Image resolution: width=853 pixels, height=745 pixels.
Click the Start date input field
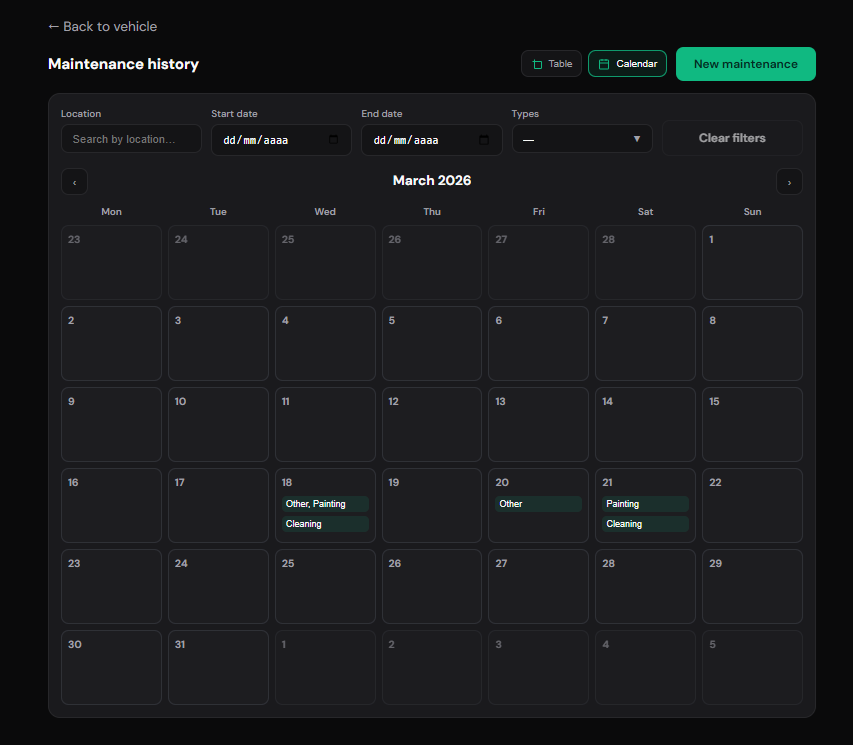(281, 140)
